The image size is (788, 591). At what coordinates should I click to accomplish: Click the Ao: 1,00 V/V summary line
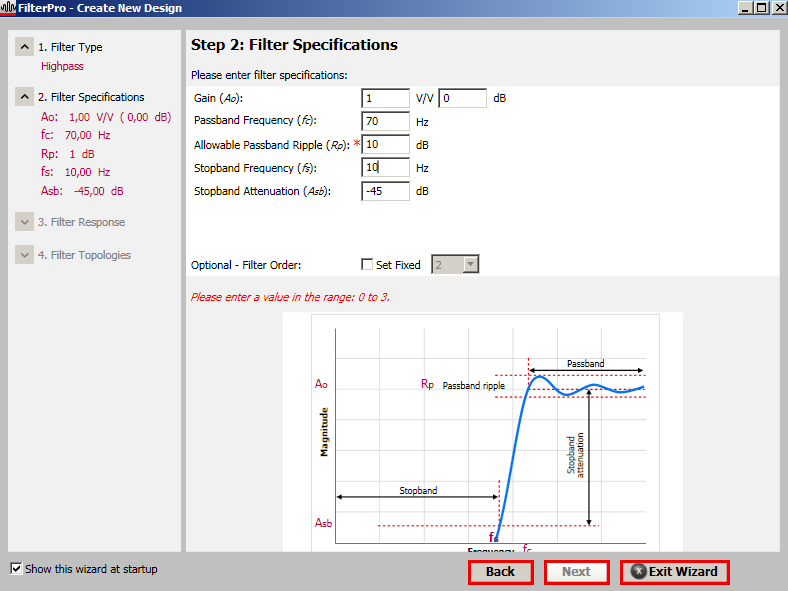[106, 117]
